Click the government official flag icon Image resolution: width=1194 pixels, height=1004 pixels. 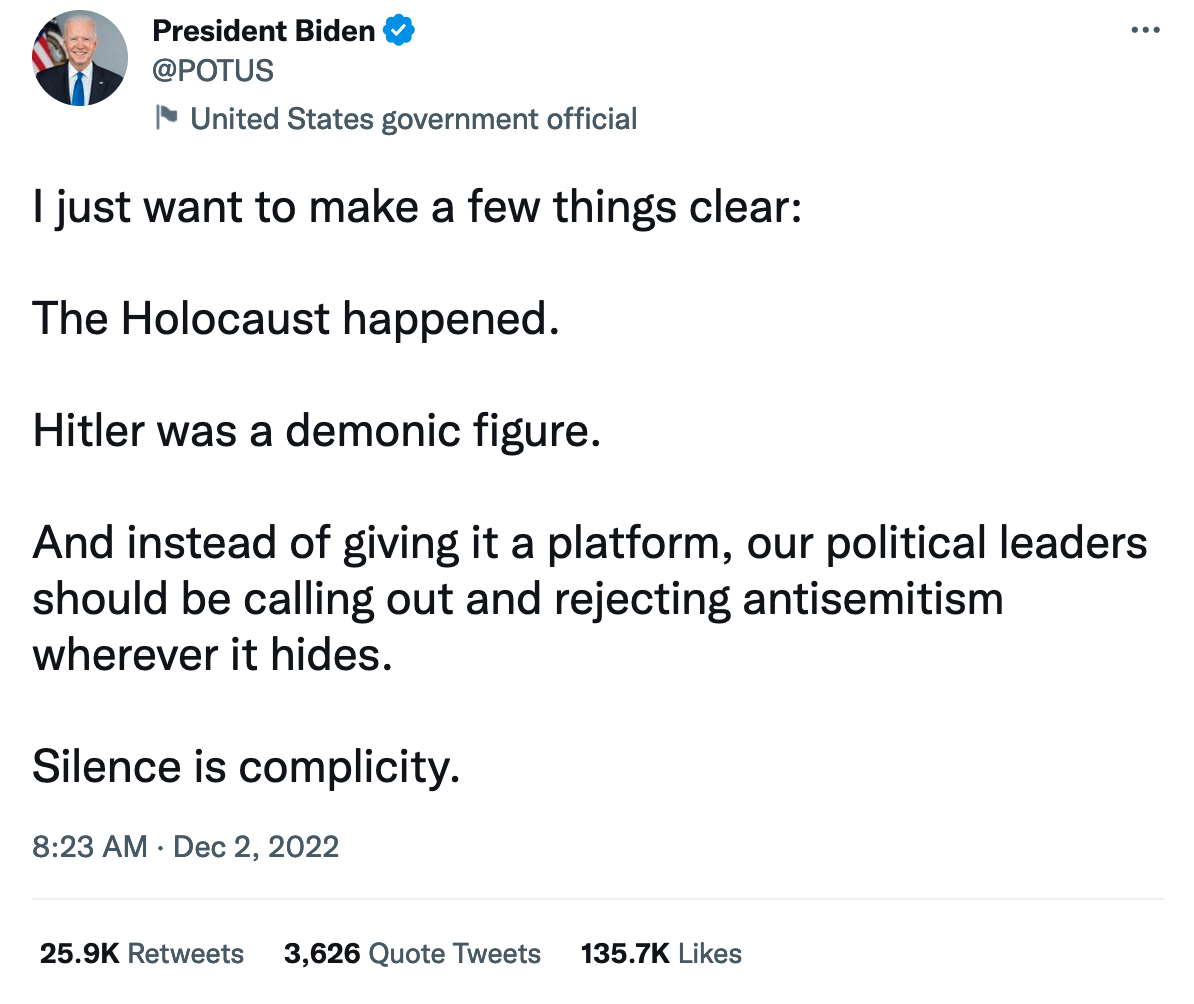coord(166,119)
